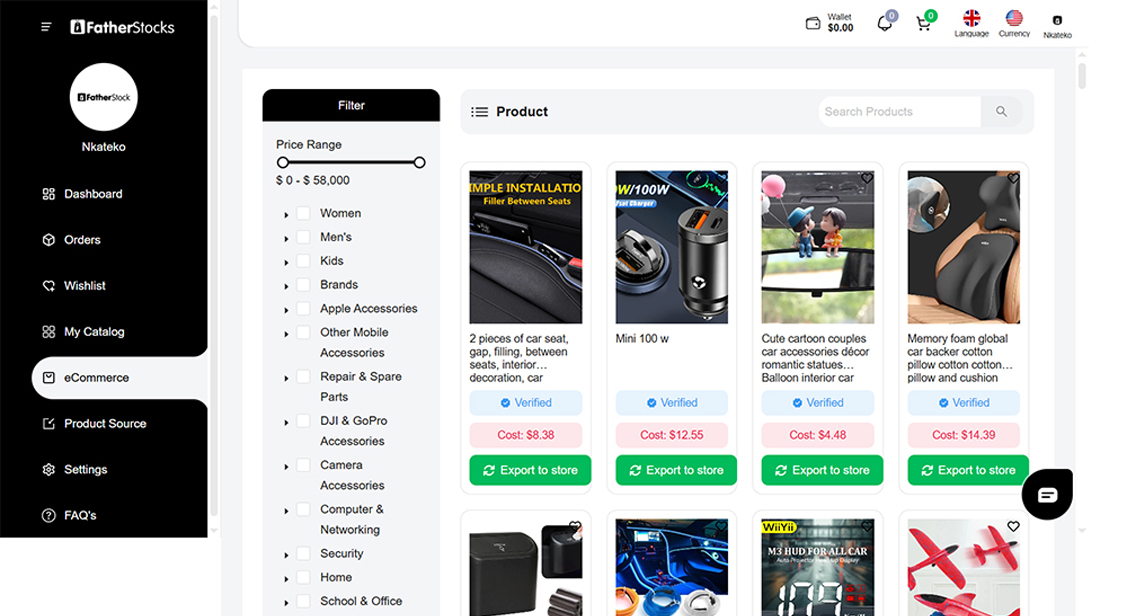Click the list icon beside Product heading
The width and height of the screenshot is (1125, 616).
point(479,112)
